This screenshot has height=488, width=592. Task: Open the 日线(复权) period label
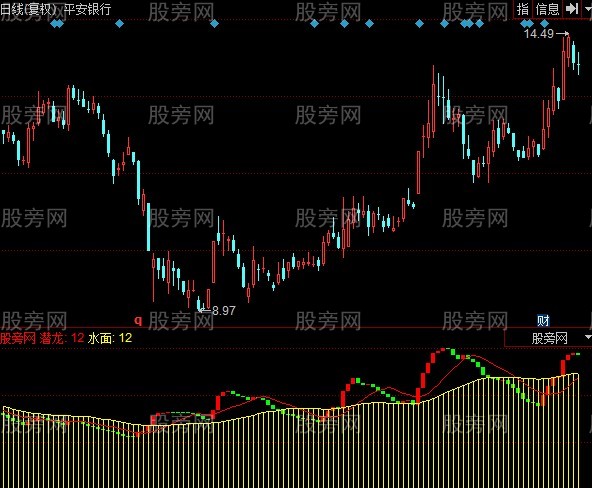[x=28, y=9]
